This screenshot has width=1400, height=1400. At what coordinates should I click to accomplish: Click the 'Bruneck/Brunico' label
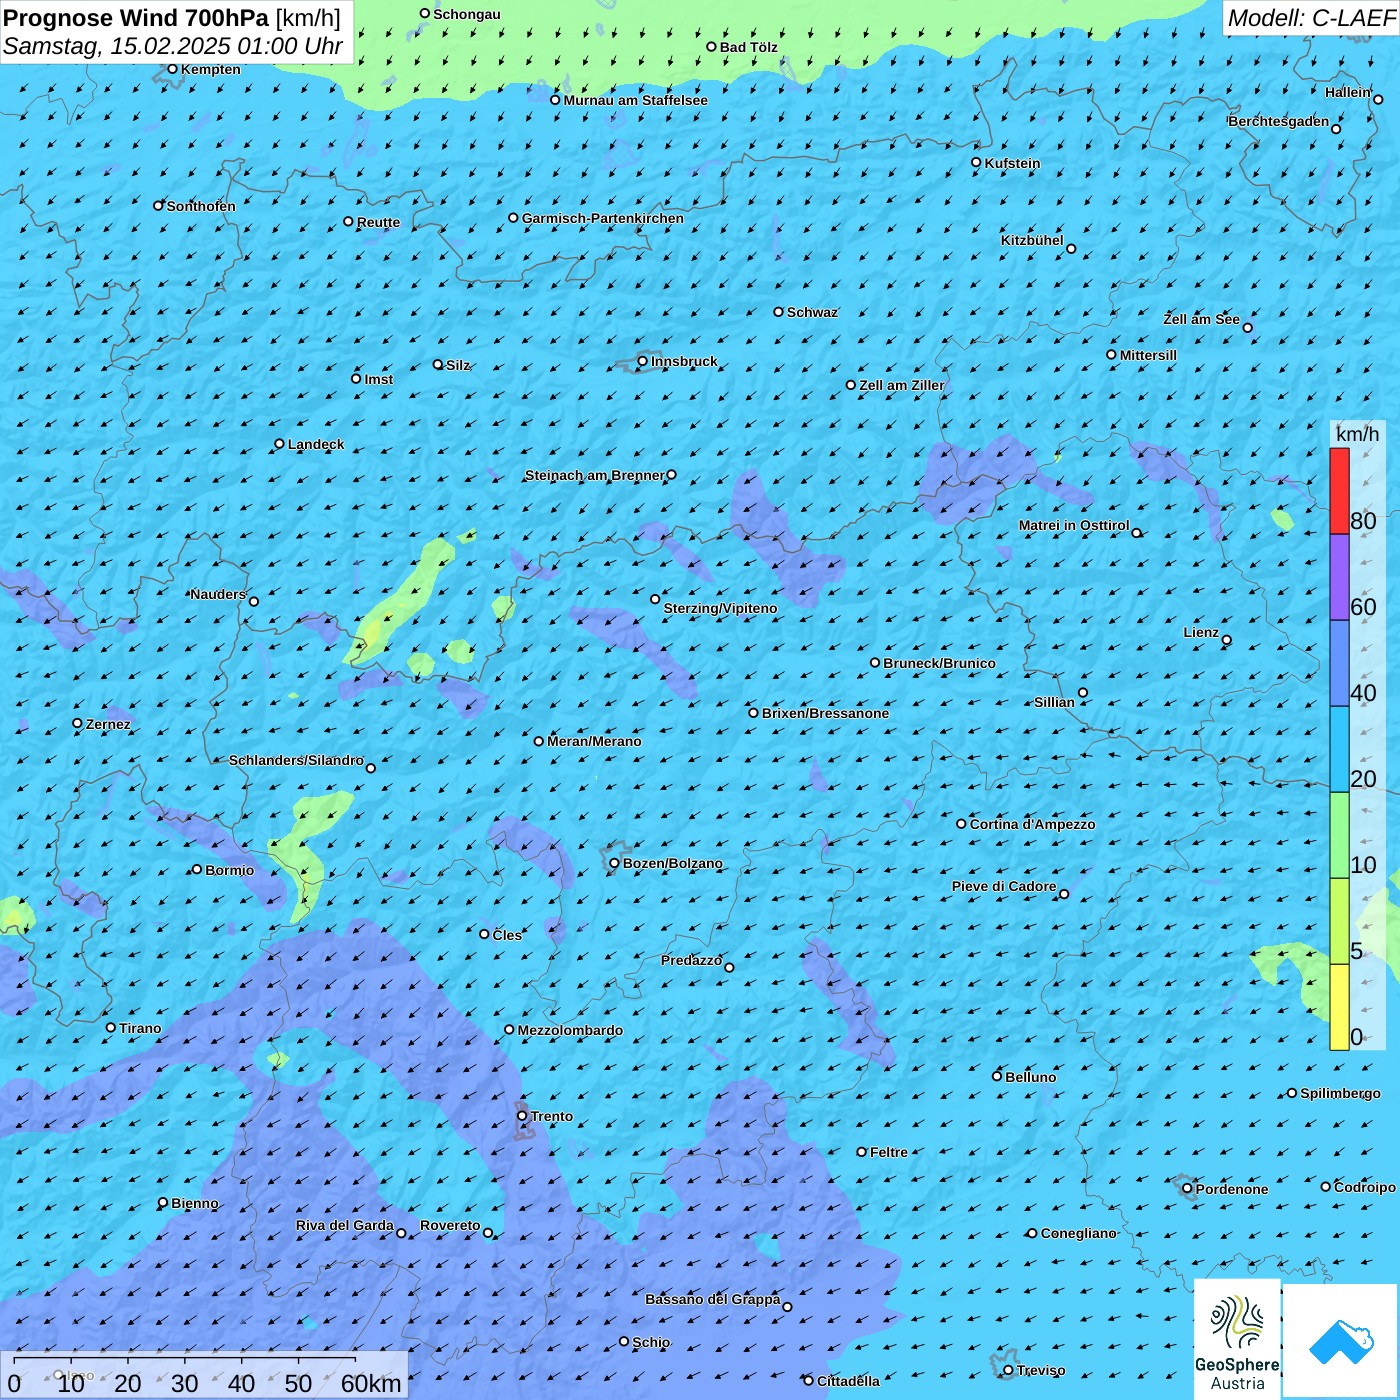(x=939, y=663)
